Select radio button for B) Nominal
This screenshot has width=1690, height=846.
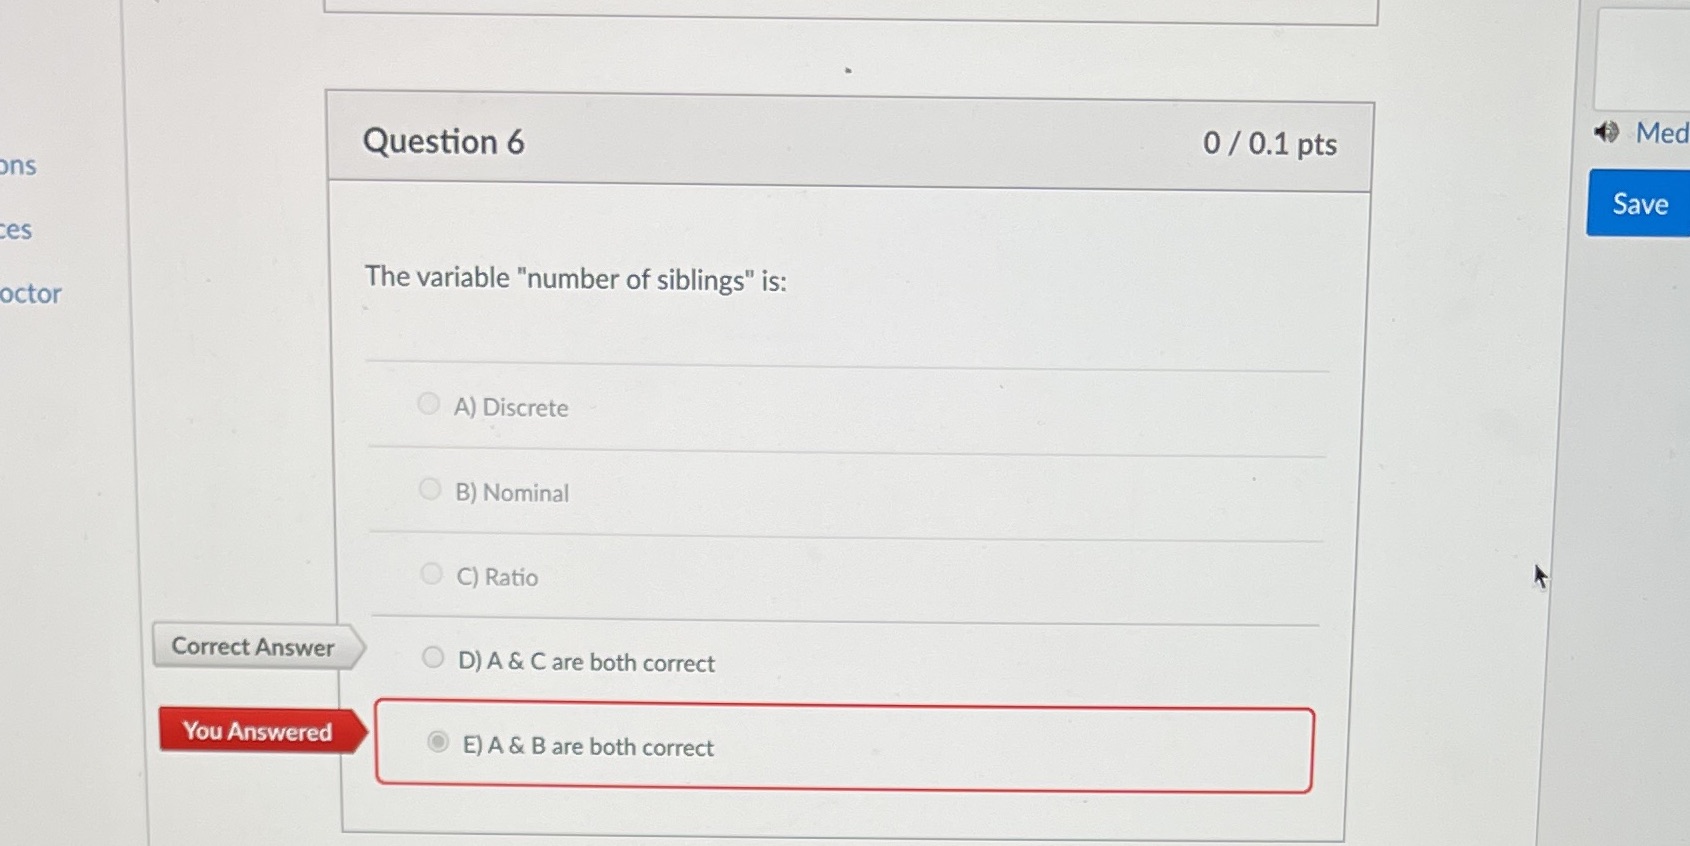click(x=429, y=488)
